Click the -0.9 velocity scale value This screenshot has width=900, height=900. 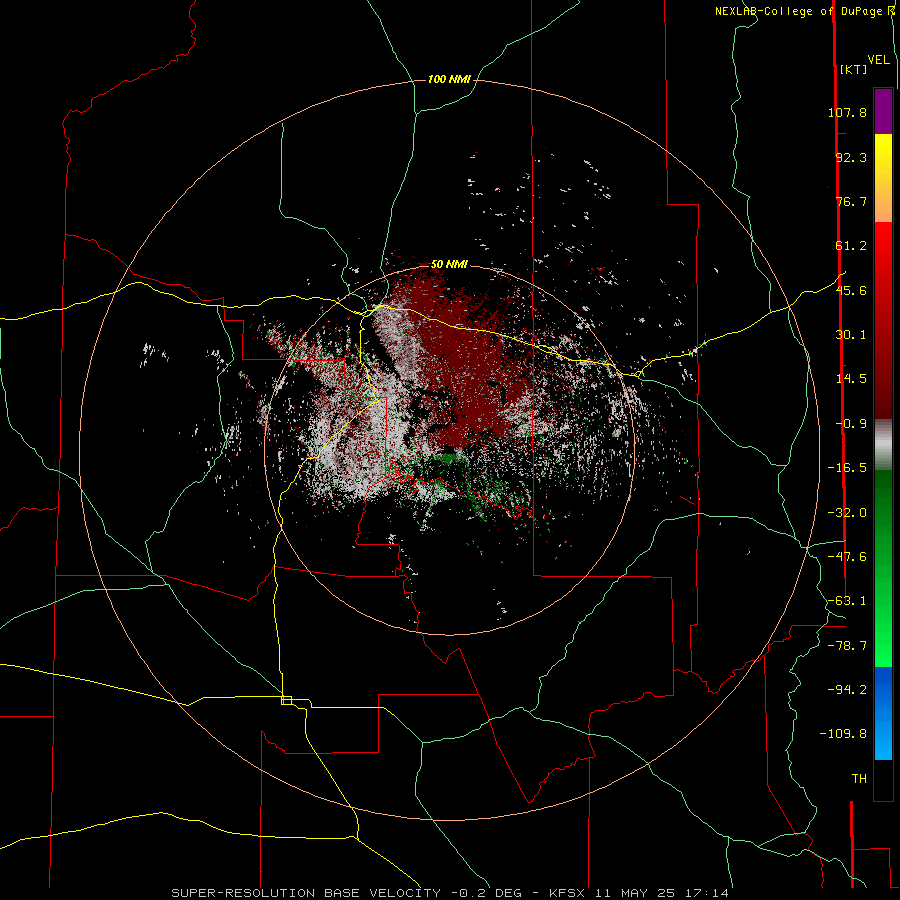coord(851,424)
